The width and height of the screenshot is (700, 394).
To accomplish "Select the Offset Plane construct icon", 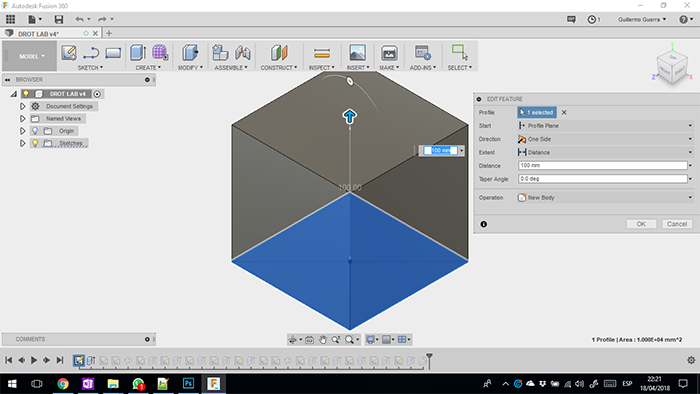I will point(279,53).
